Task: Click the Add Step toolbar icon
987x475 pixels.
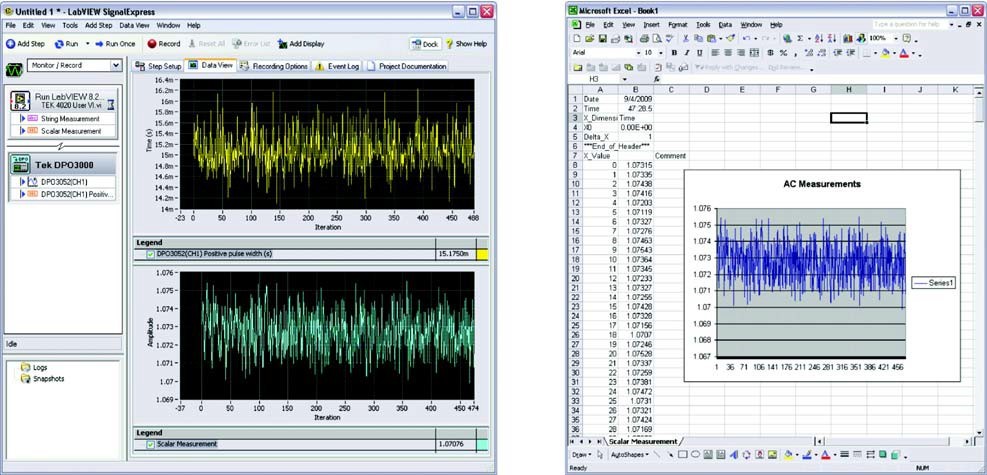Action: coord(24,44)
